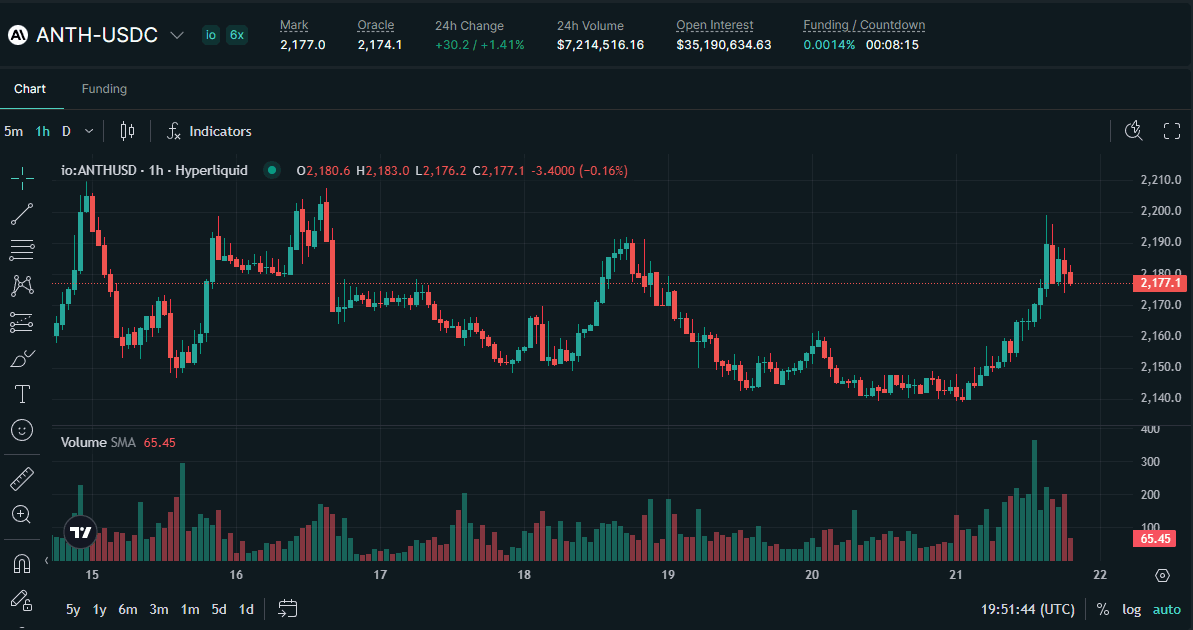Select the 1h timeframe
Image resolution: width=1193 pixels, height=630 pixels.
pyautogui.click(x=43, y=132)
